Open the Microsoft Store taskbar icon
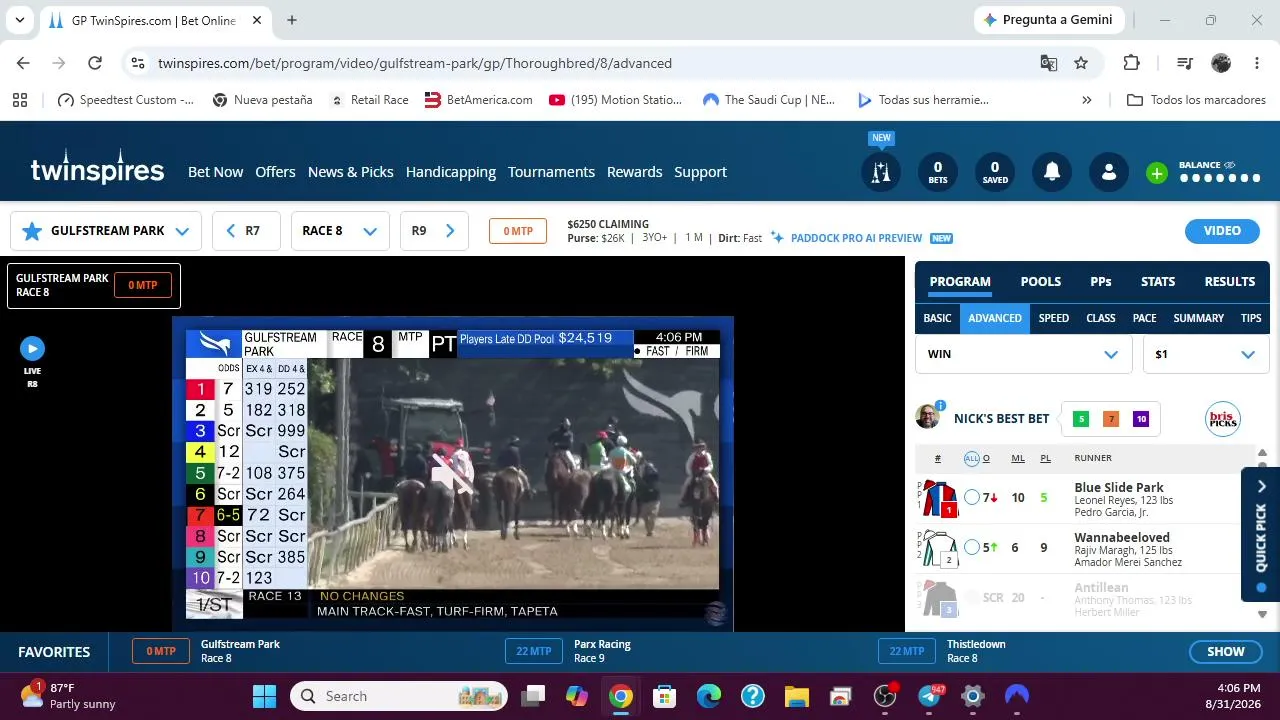 point(665,696)
